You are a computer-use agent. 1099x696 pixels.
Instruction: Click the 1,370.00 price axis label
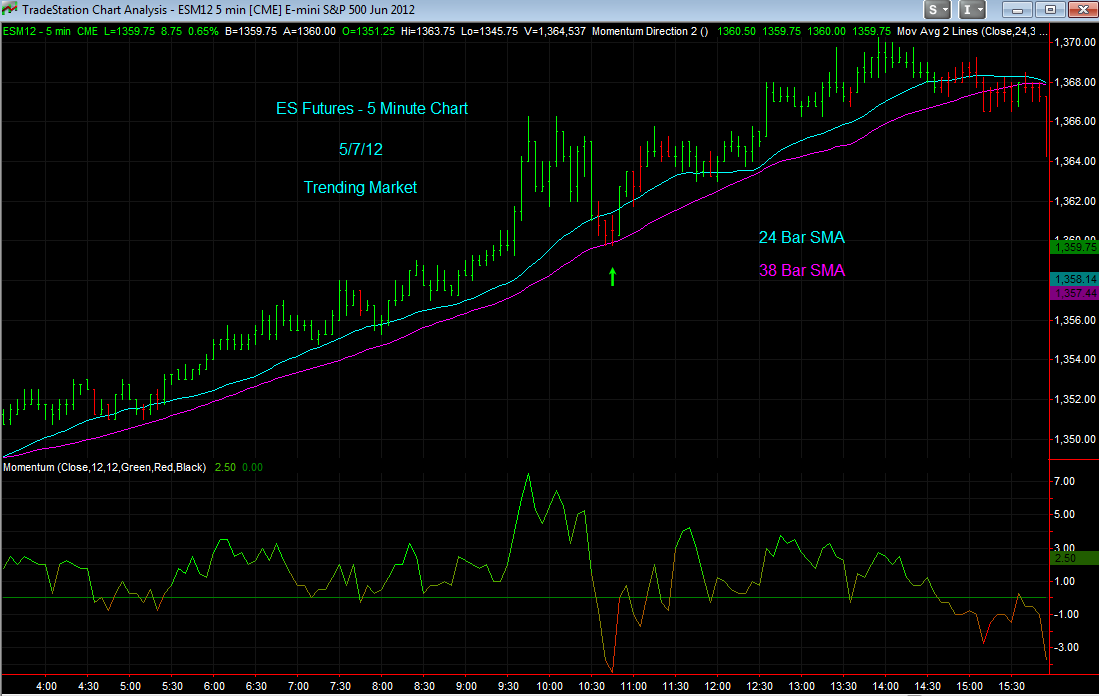pos(1074,42)
